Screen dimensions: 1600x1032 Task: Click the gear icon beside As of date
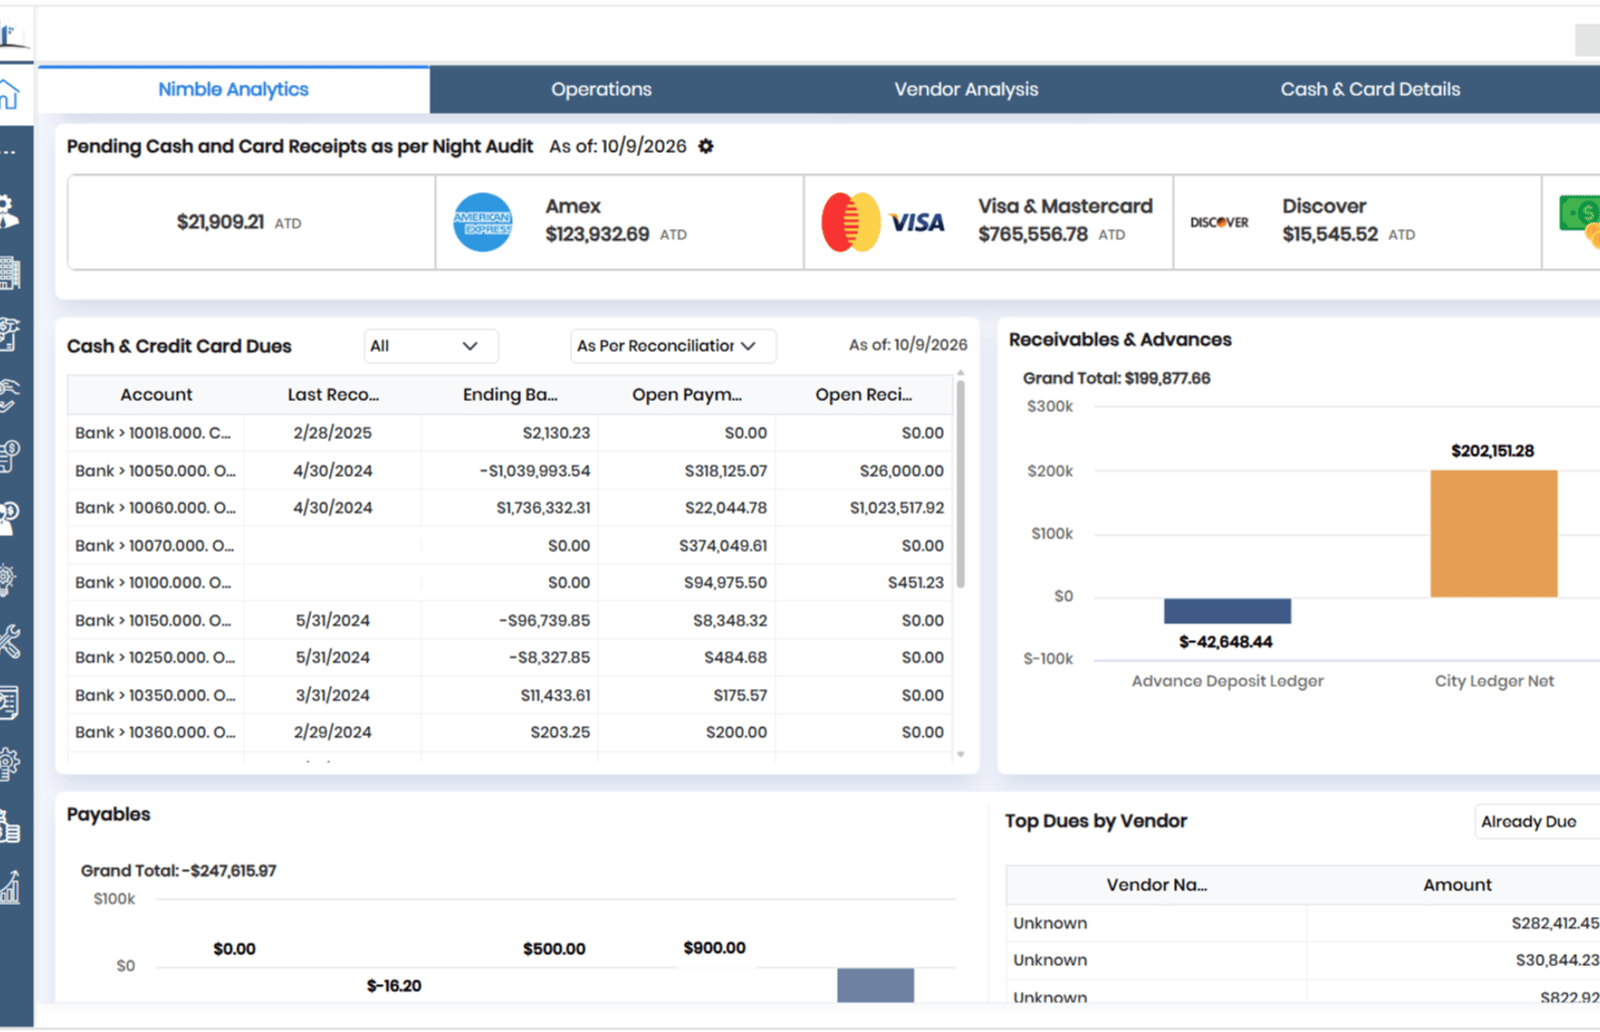[x=706, y=146]
